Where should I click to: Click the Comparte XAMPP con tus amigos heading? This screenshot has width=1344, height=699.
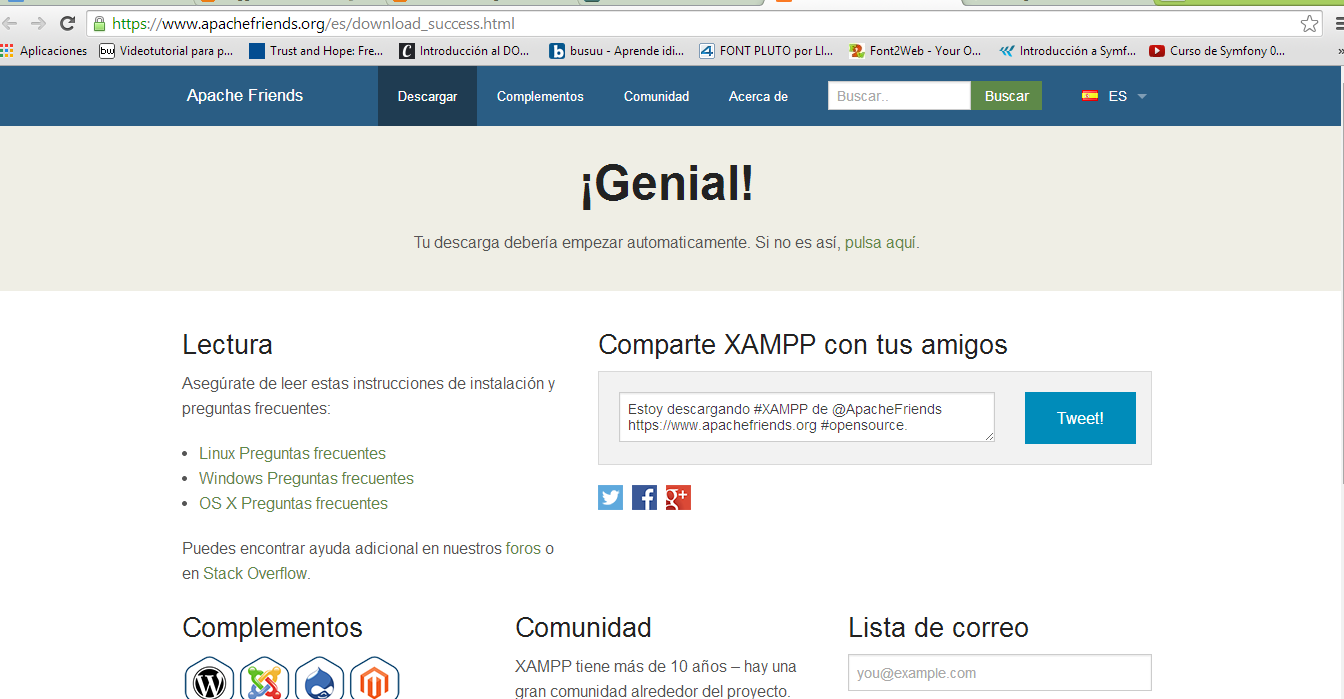click(803, 345)
